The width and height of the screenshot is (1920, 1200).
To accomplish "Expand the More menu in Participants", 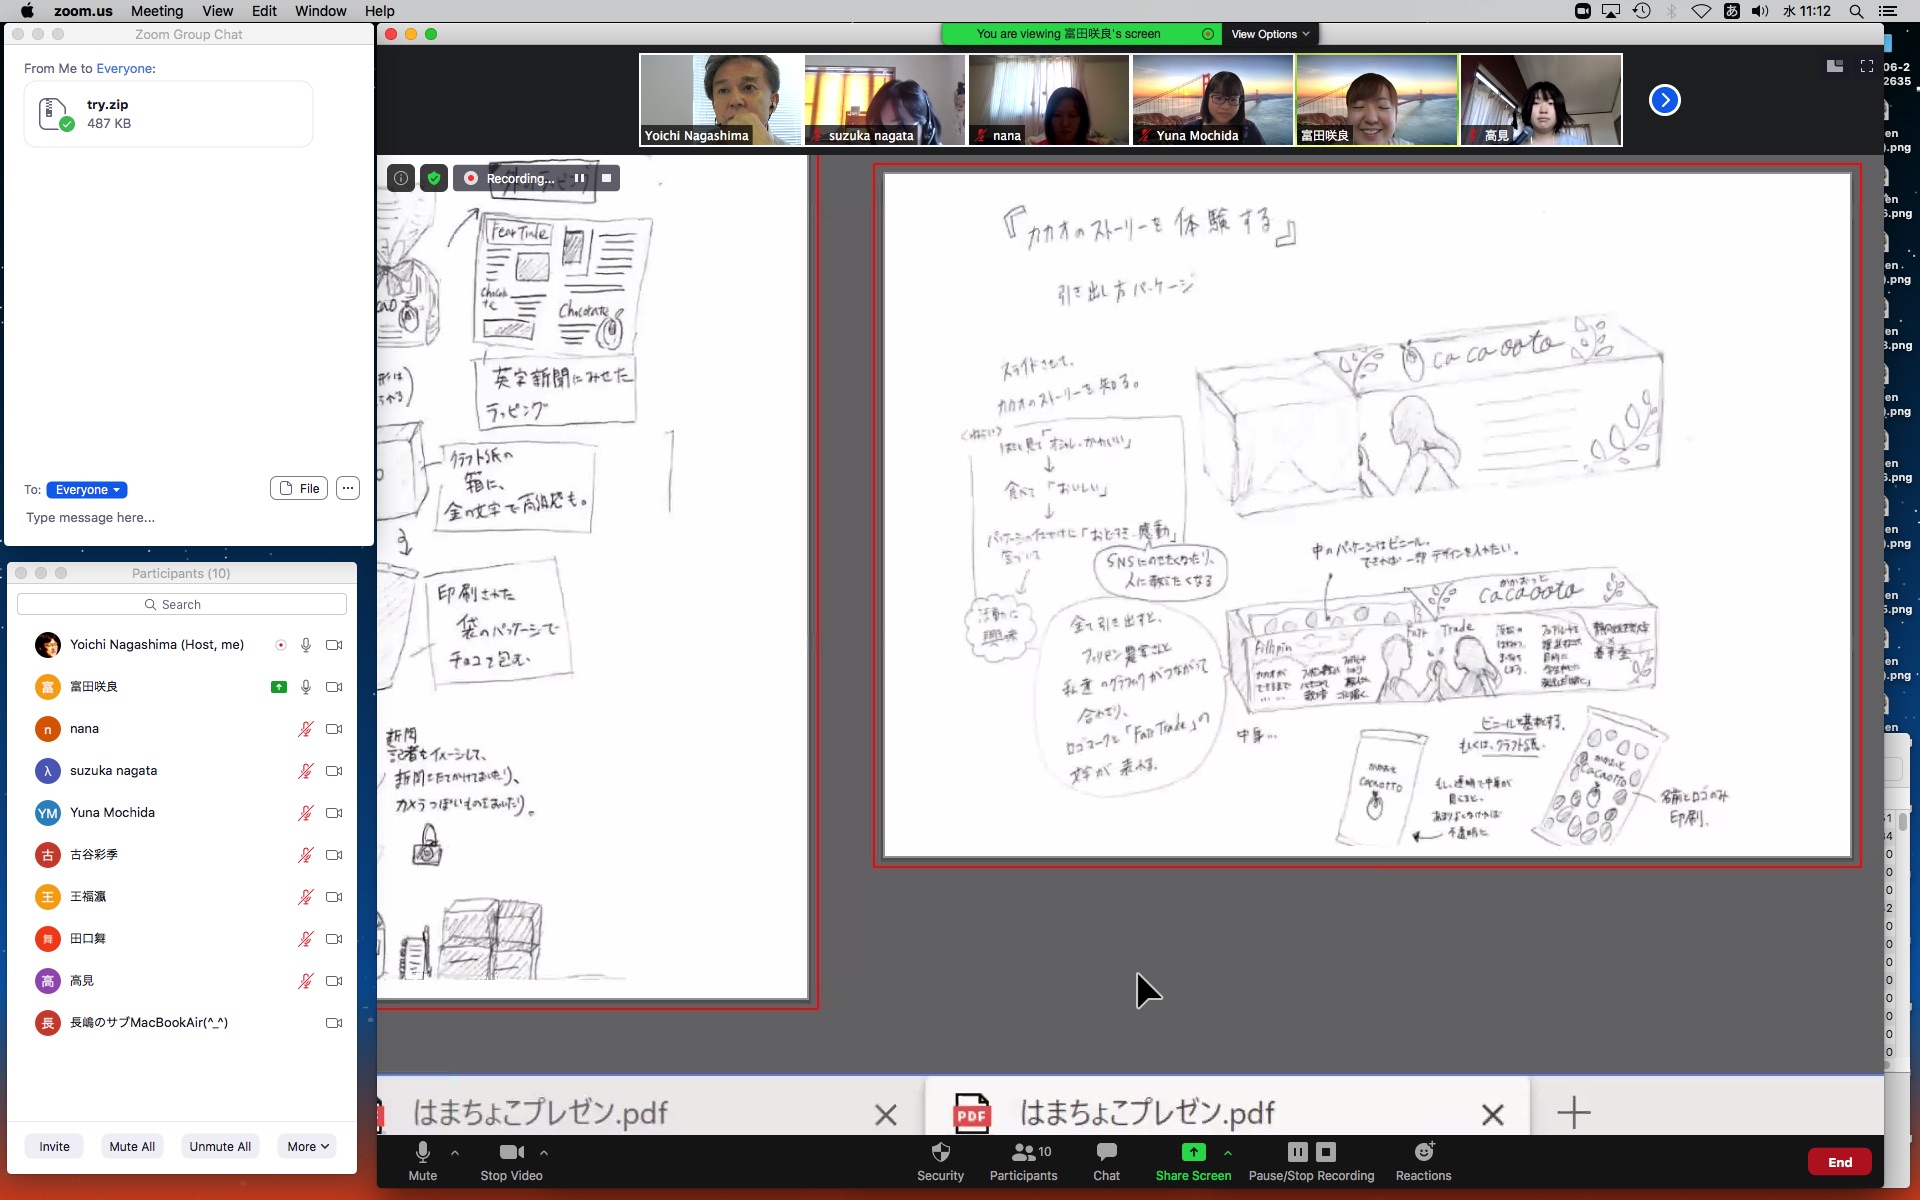I will (x=307, y=1147).
